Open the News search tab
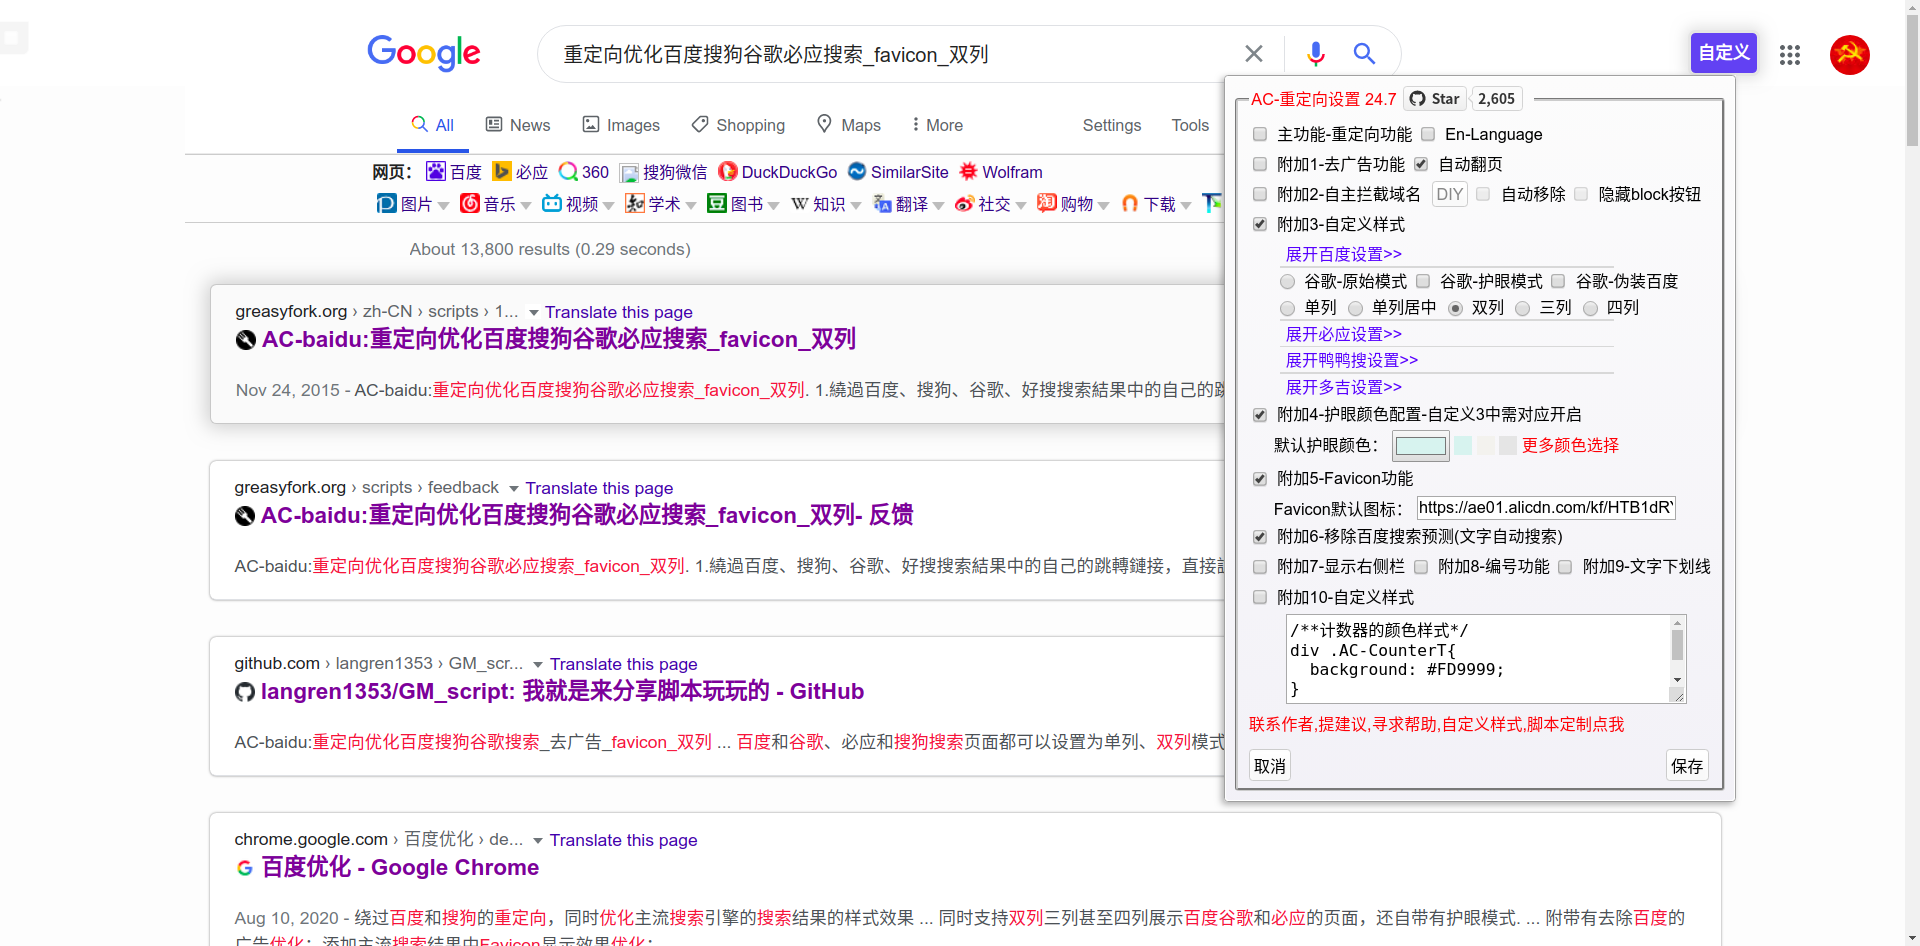1920x946 pixels. pyautogui.click(x=517, y=124)
